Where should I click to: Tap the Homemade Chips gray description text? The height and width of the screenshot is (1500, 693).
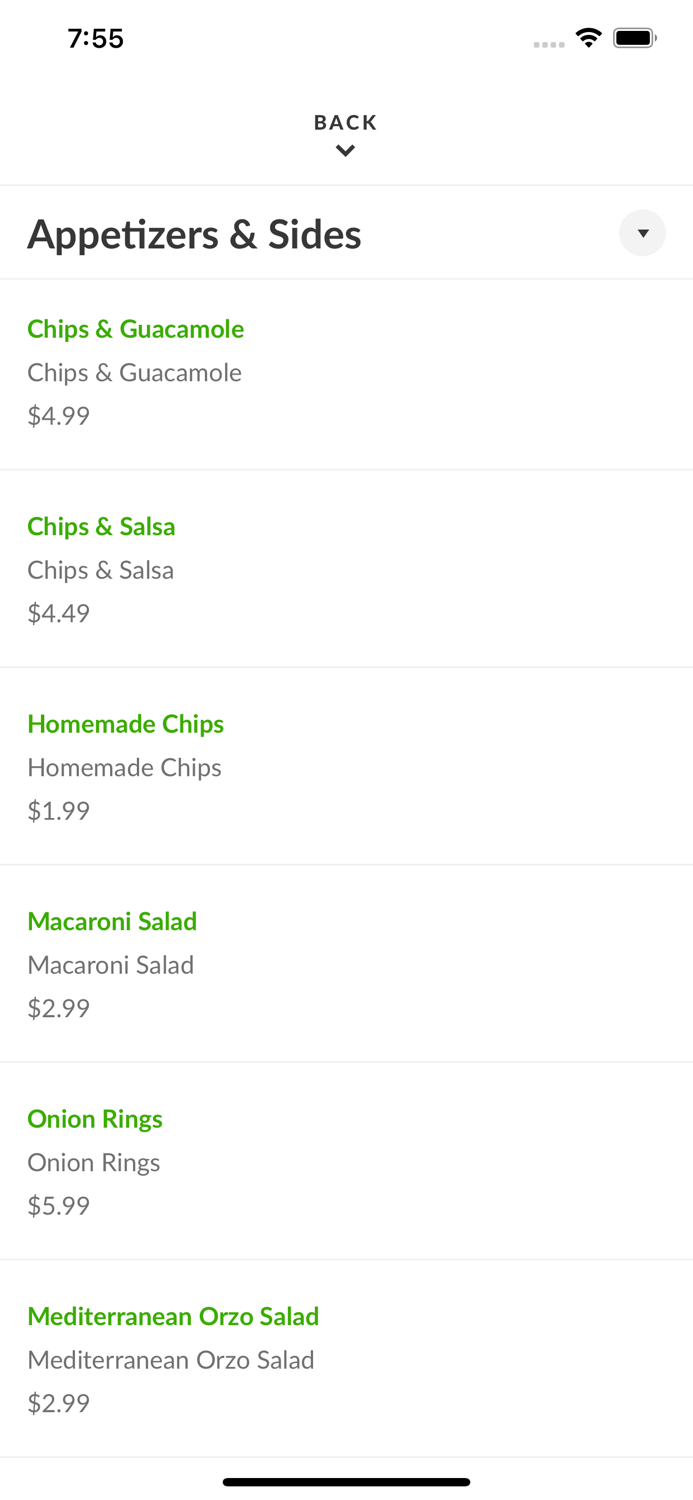pyautogui.click(x=125, y=767)
